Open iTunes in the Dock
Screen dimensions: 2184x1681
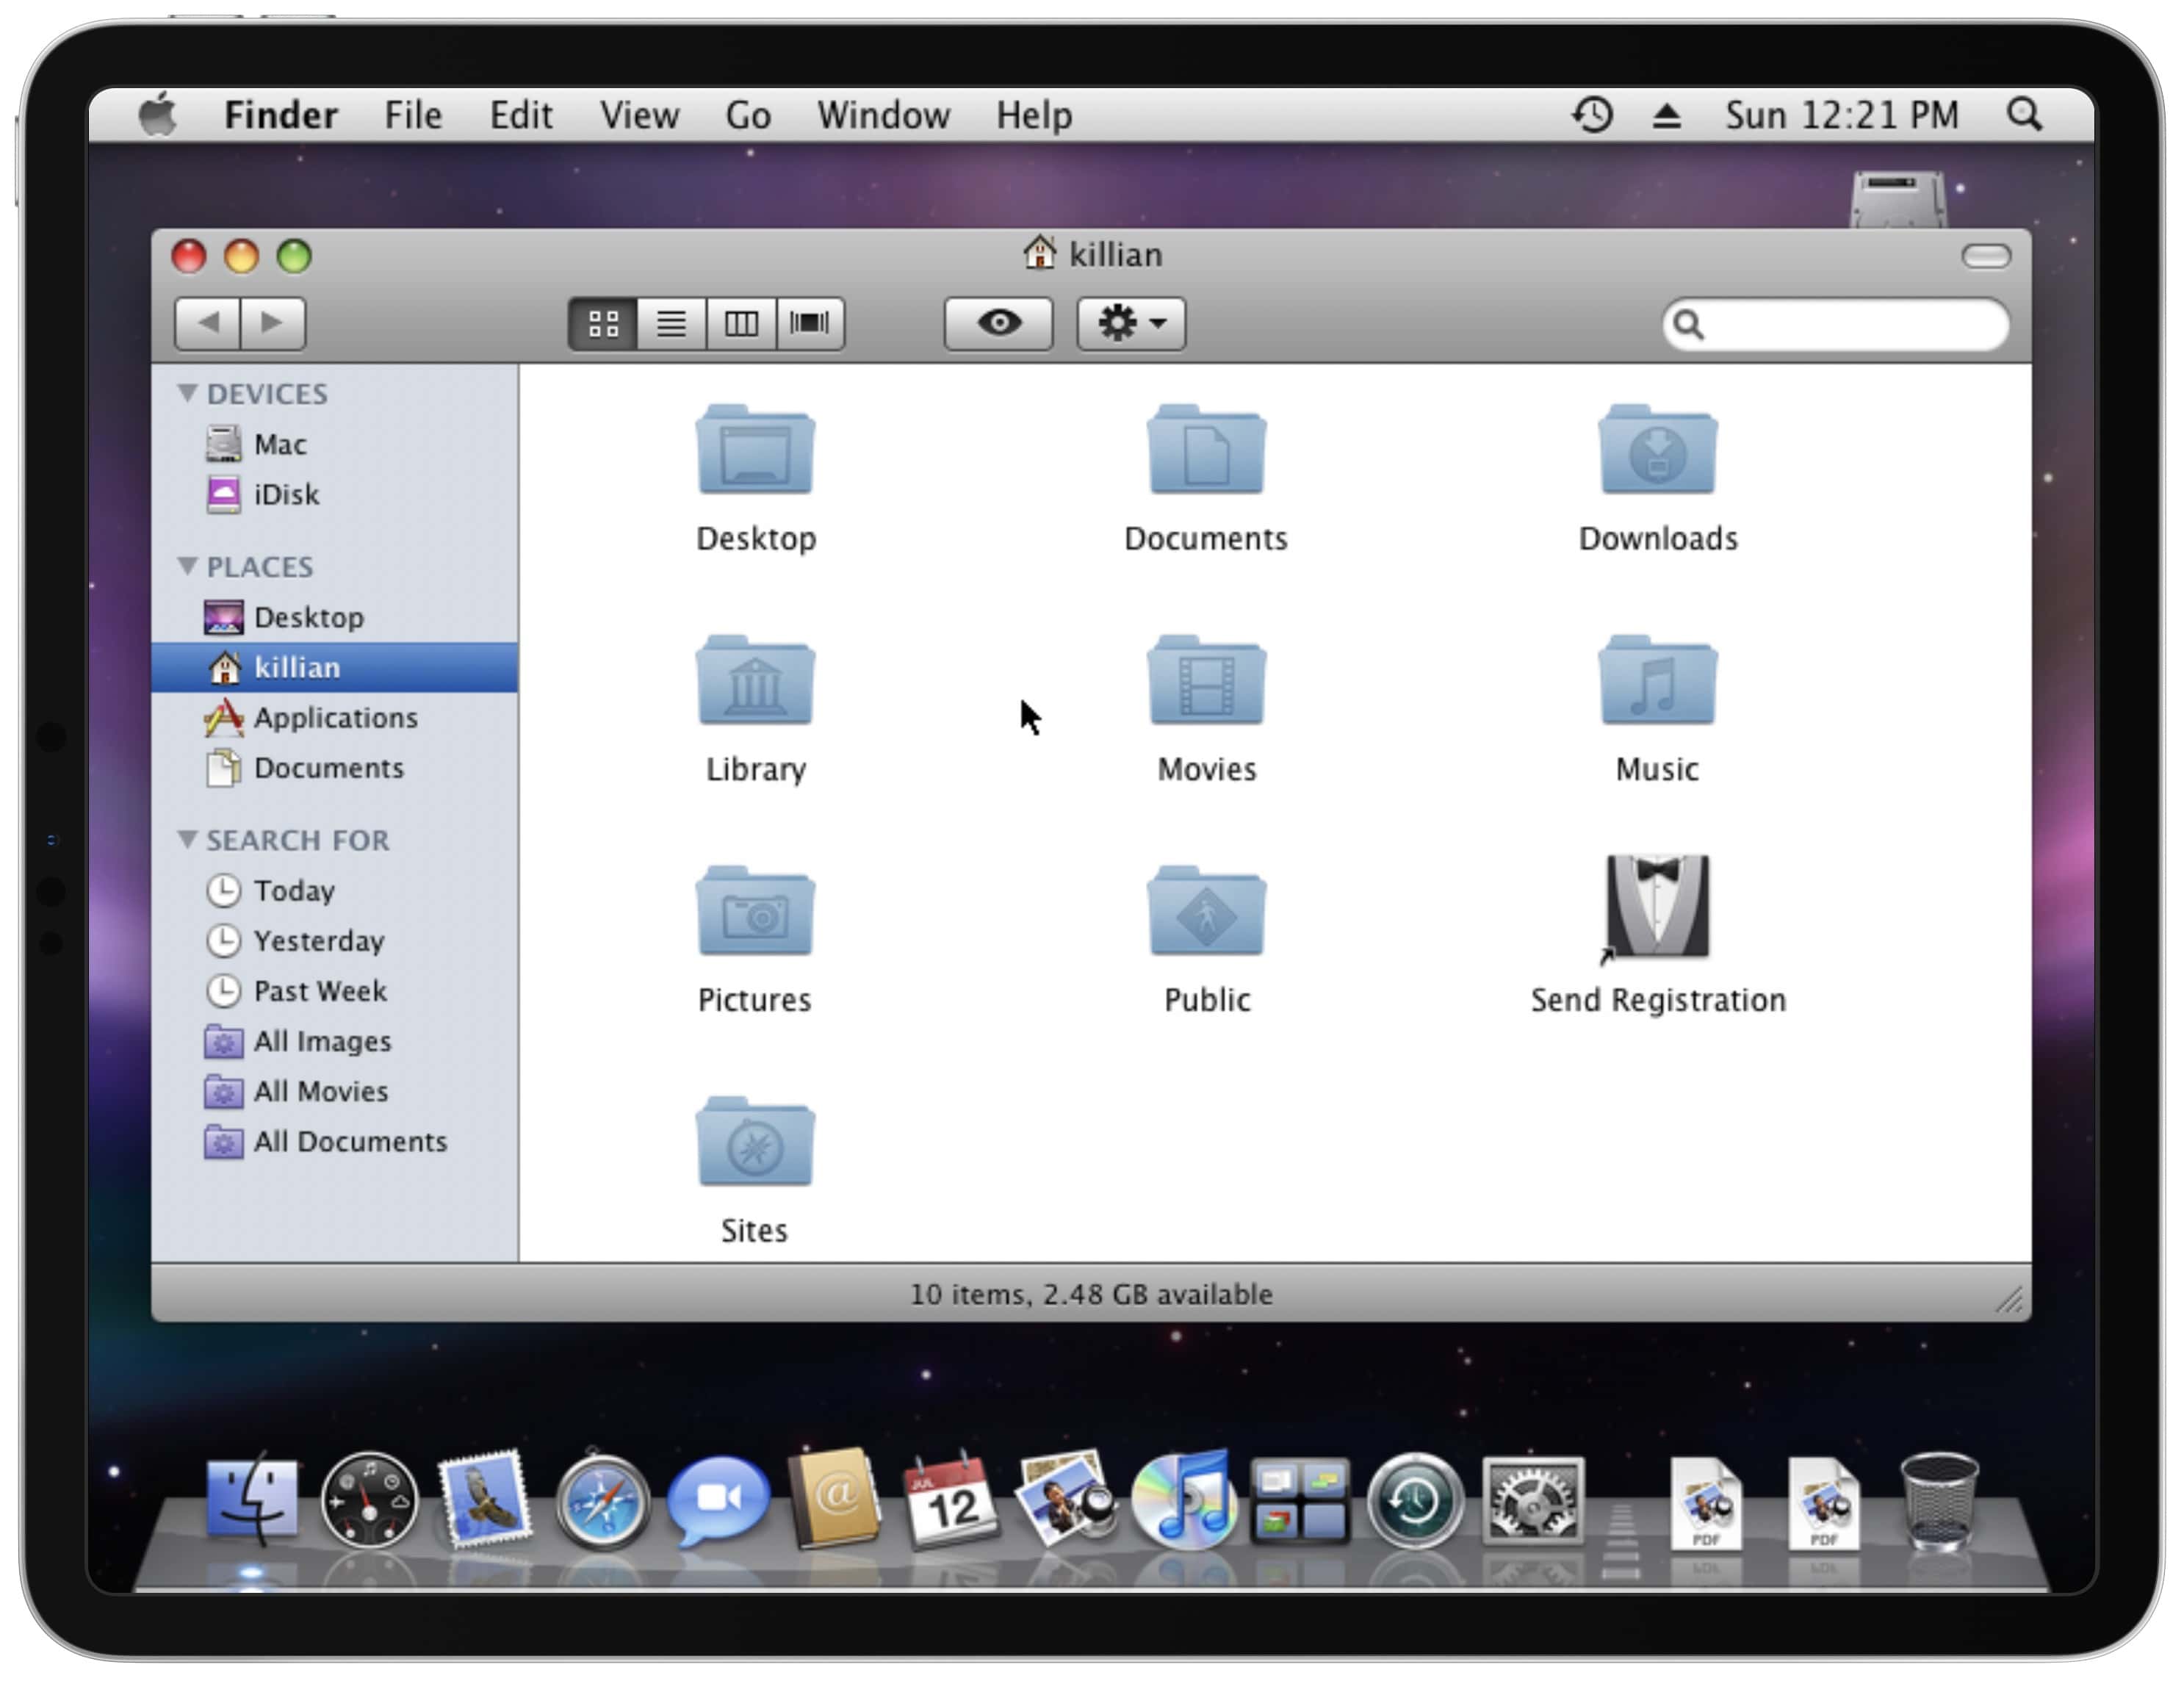1184,1502
